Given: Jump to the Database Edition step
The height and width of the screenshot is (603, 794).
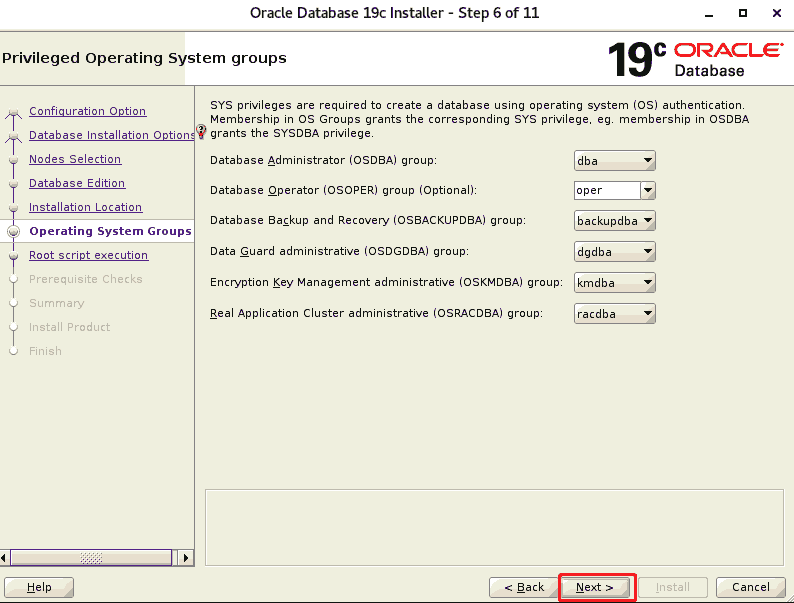Looking at the screenshot, I should click(x=77, y=183).
